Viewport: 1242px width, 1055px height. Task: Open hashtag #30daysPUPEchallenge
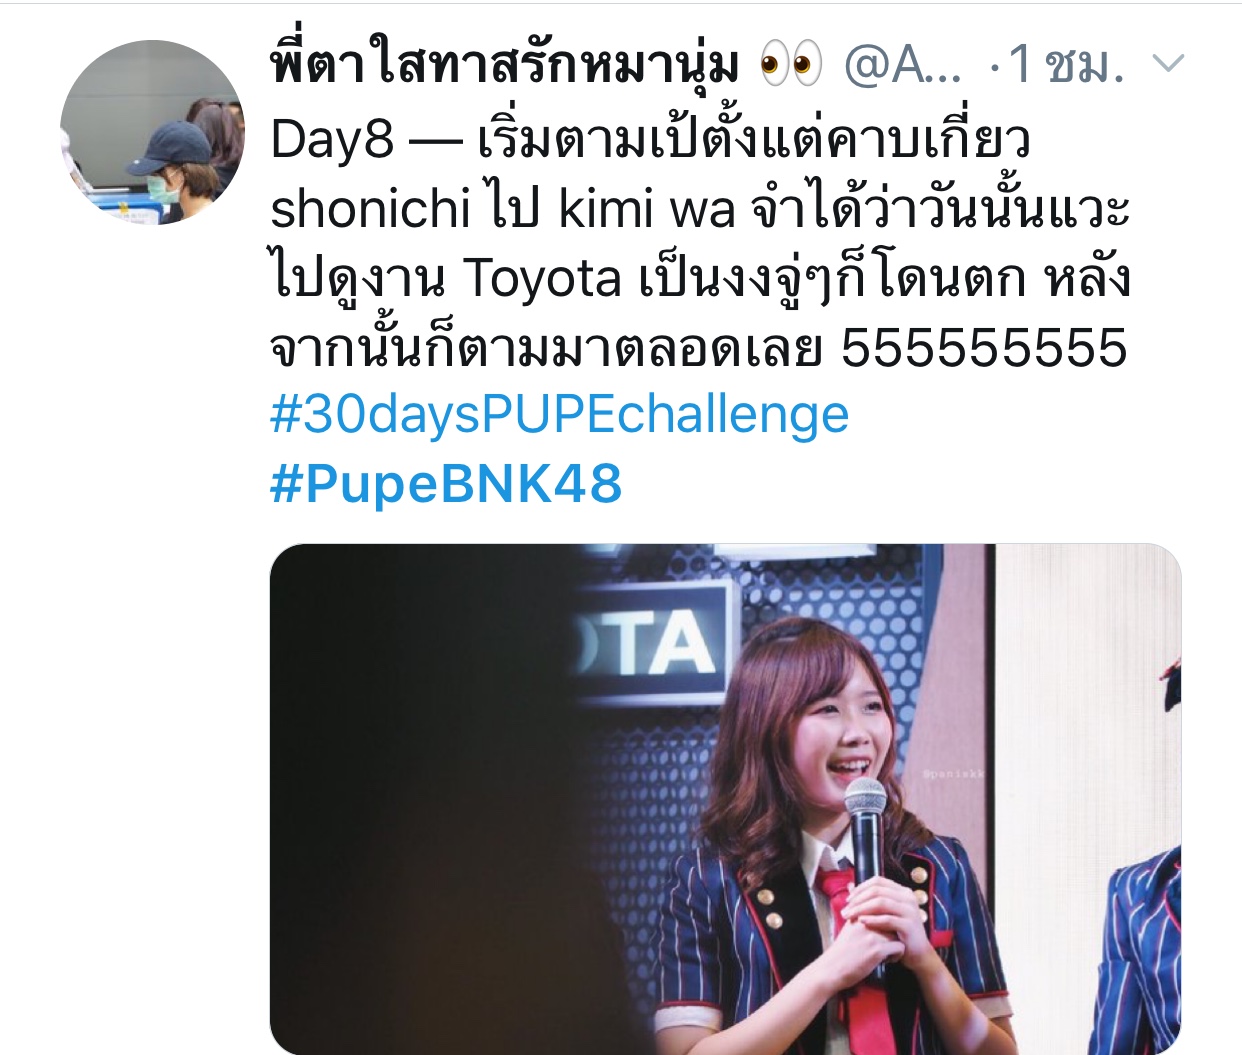coord(560,415)
